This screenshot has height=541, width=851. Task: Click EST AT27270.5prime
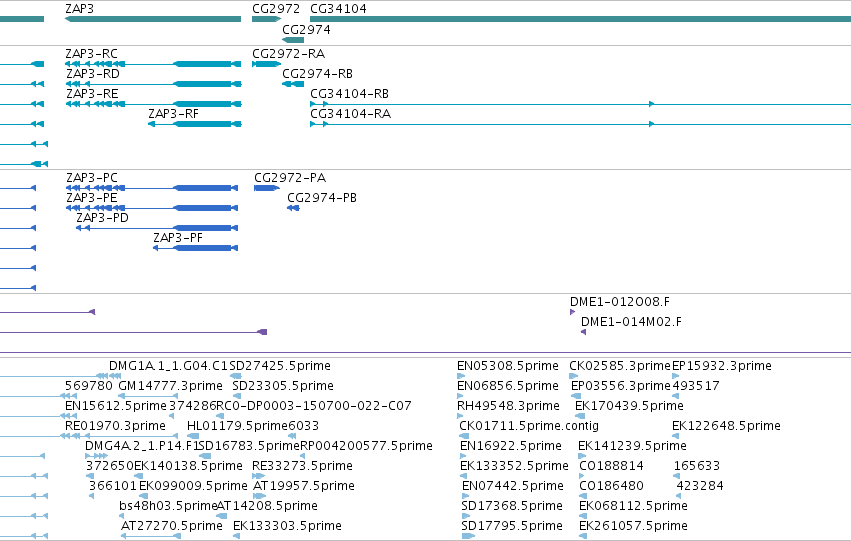pos(172,526)
